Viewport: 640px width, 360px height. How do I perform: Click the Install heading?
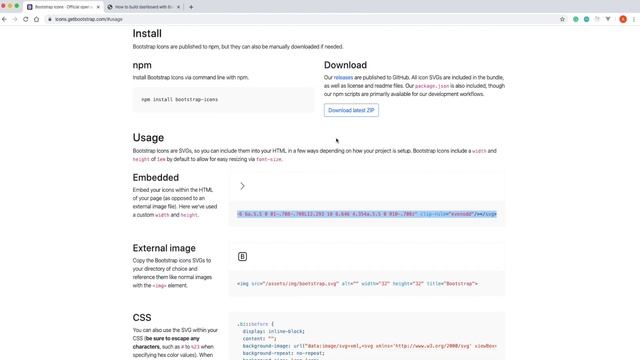[147, 33]
